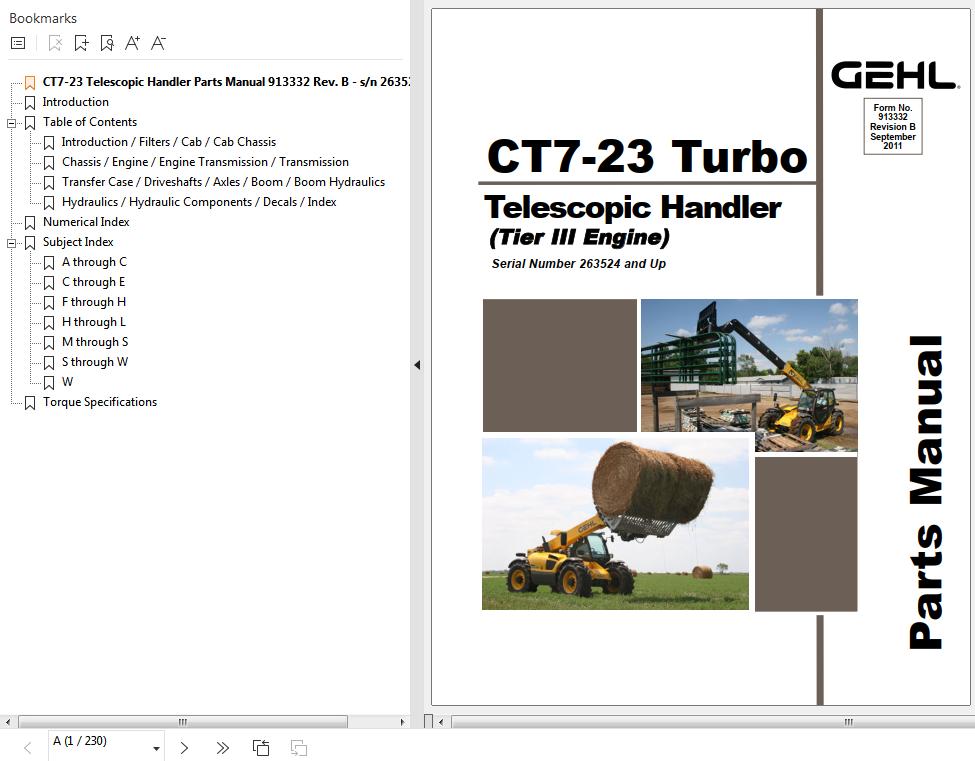This screenshot has width=975, height=761.
Task: Decrease bookmark text size icon
Action: point(158,43)
